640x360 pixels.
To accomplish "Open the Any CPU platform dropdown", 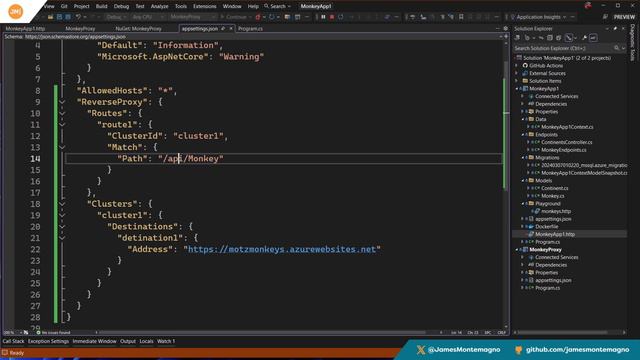I will (147, 17).
